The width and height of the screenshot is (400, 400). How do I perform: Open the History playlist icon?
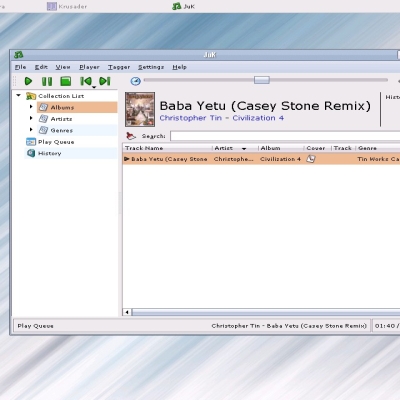point(31,153)
